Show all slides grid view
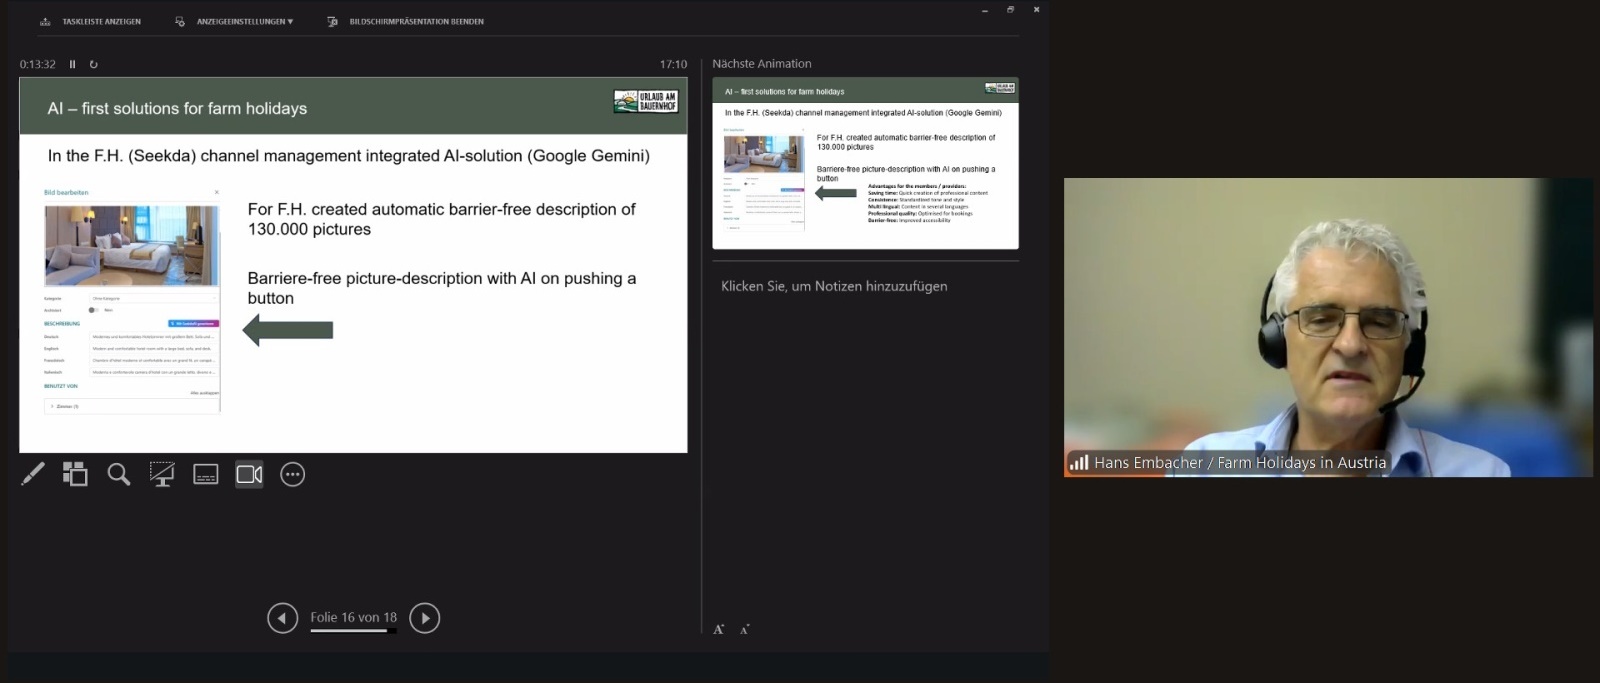The image size is (1600, 683). (x=75, y=474)
